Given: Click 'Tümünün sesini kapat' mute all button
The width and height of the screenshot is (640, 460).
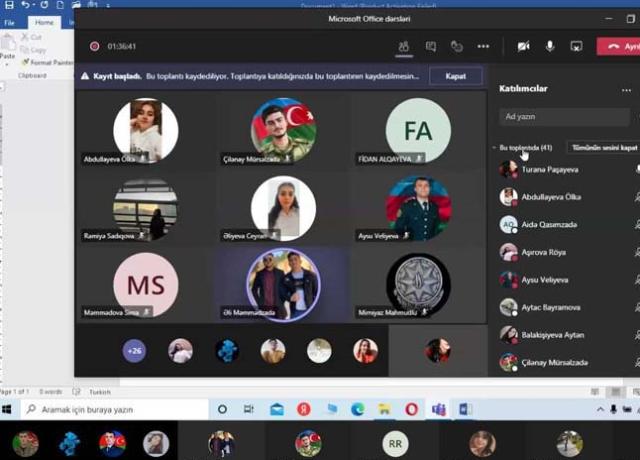Looking at the screenshot, I should [603, 147].
